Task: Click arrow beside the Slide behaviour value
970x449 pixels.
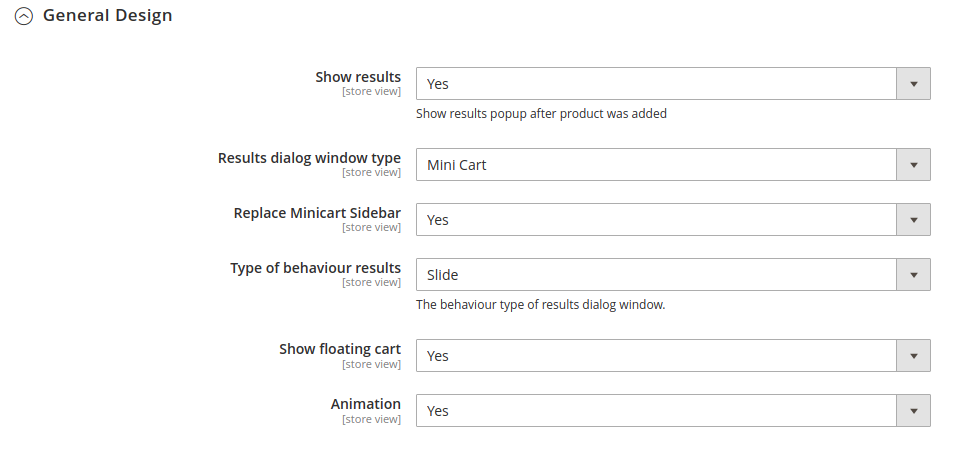Action: (x=913, y=275)
